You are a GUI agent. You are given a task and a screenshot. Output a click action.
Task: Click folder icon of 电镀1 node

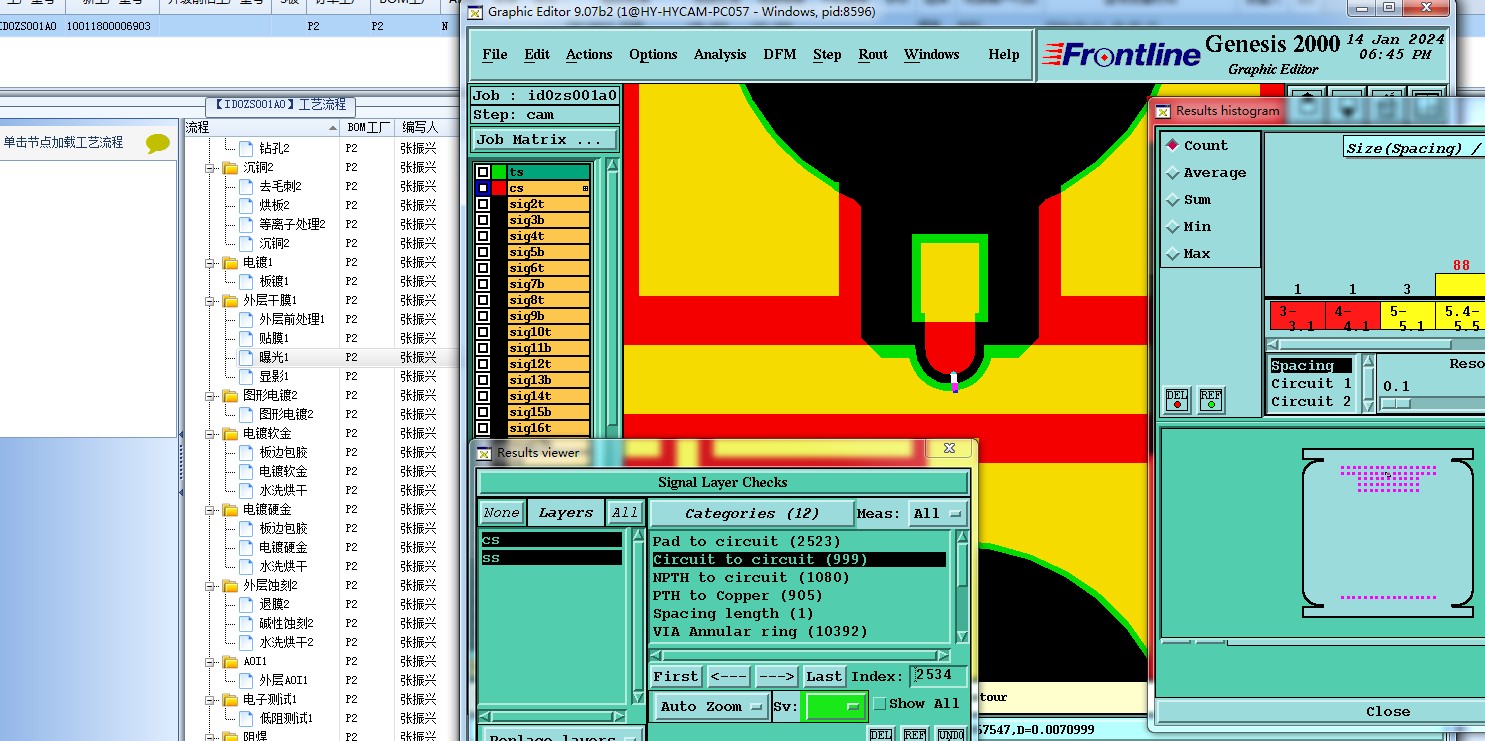point(231,262)
